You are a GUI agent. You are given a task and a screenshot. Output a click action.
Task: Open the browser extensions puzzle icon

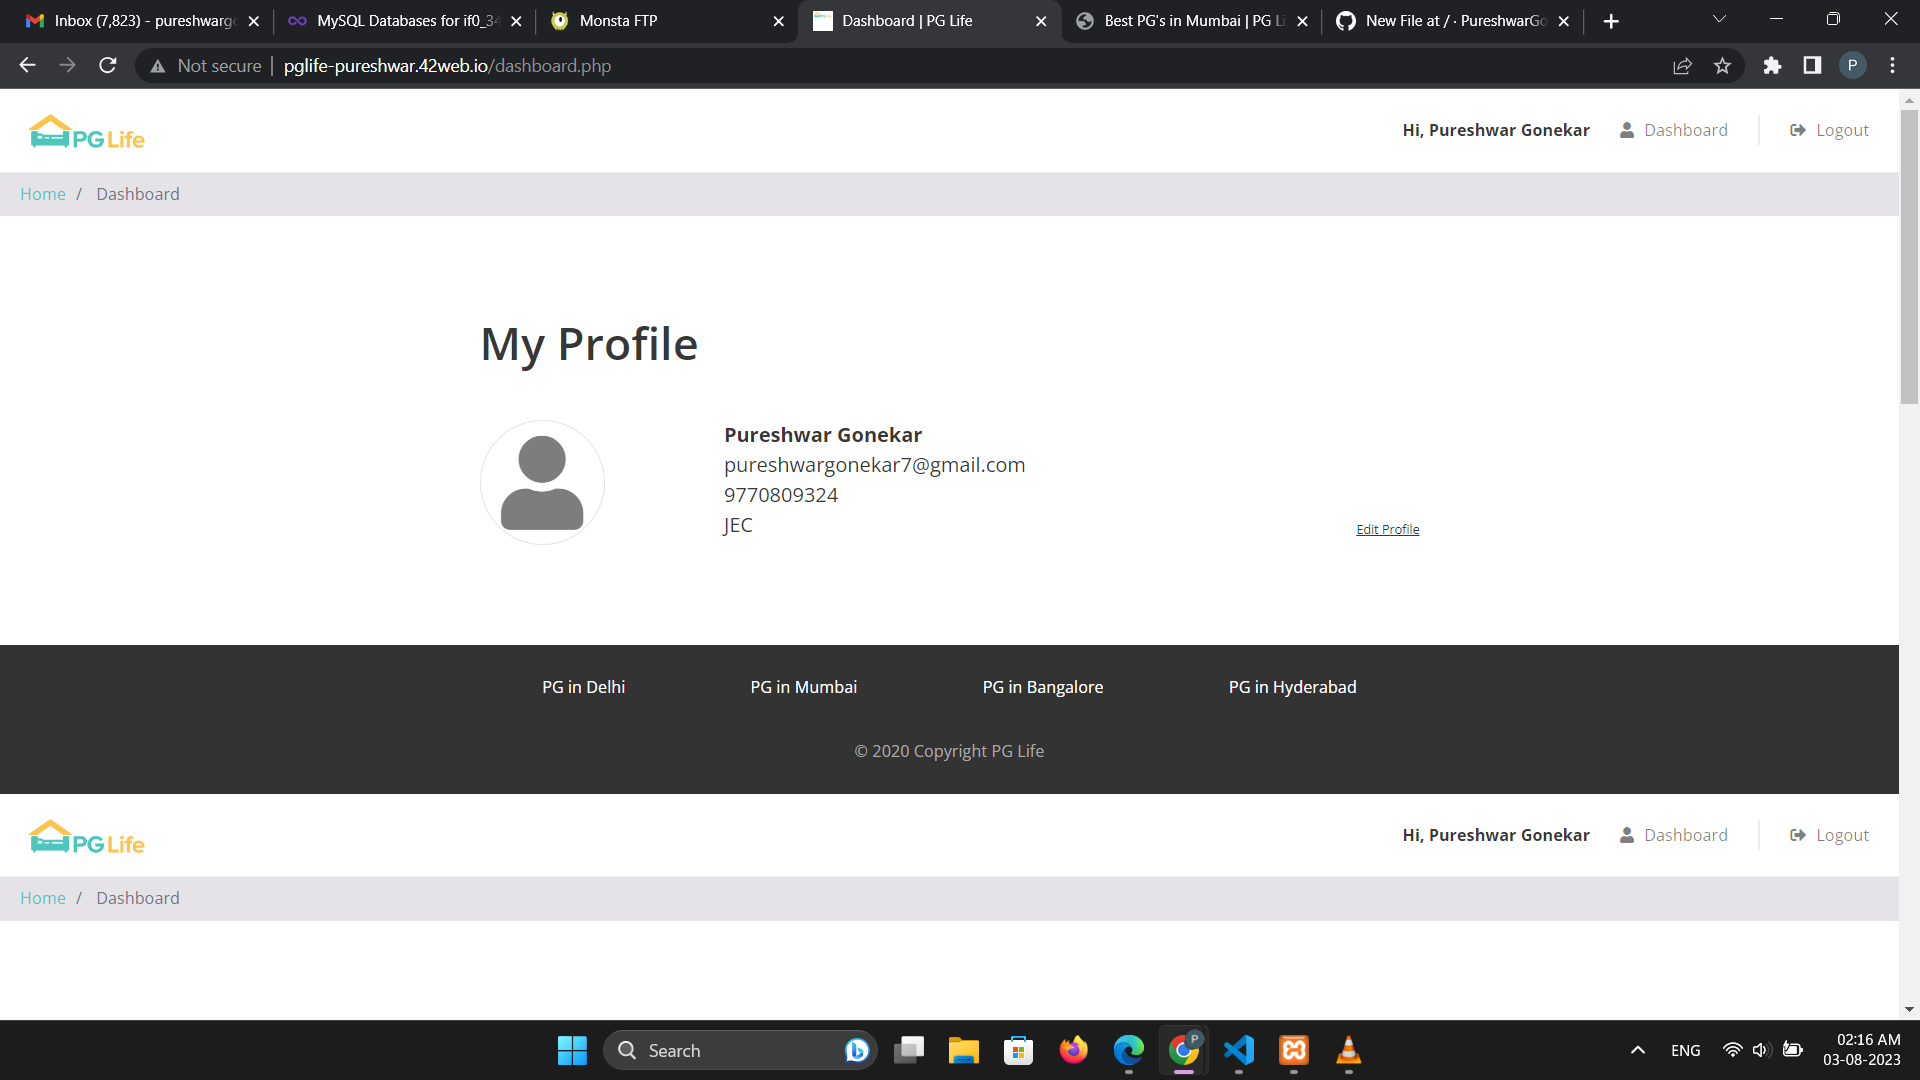pos(1772,65)
